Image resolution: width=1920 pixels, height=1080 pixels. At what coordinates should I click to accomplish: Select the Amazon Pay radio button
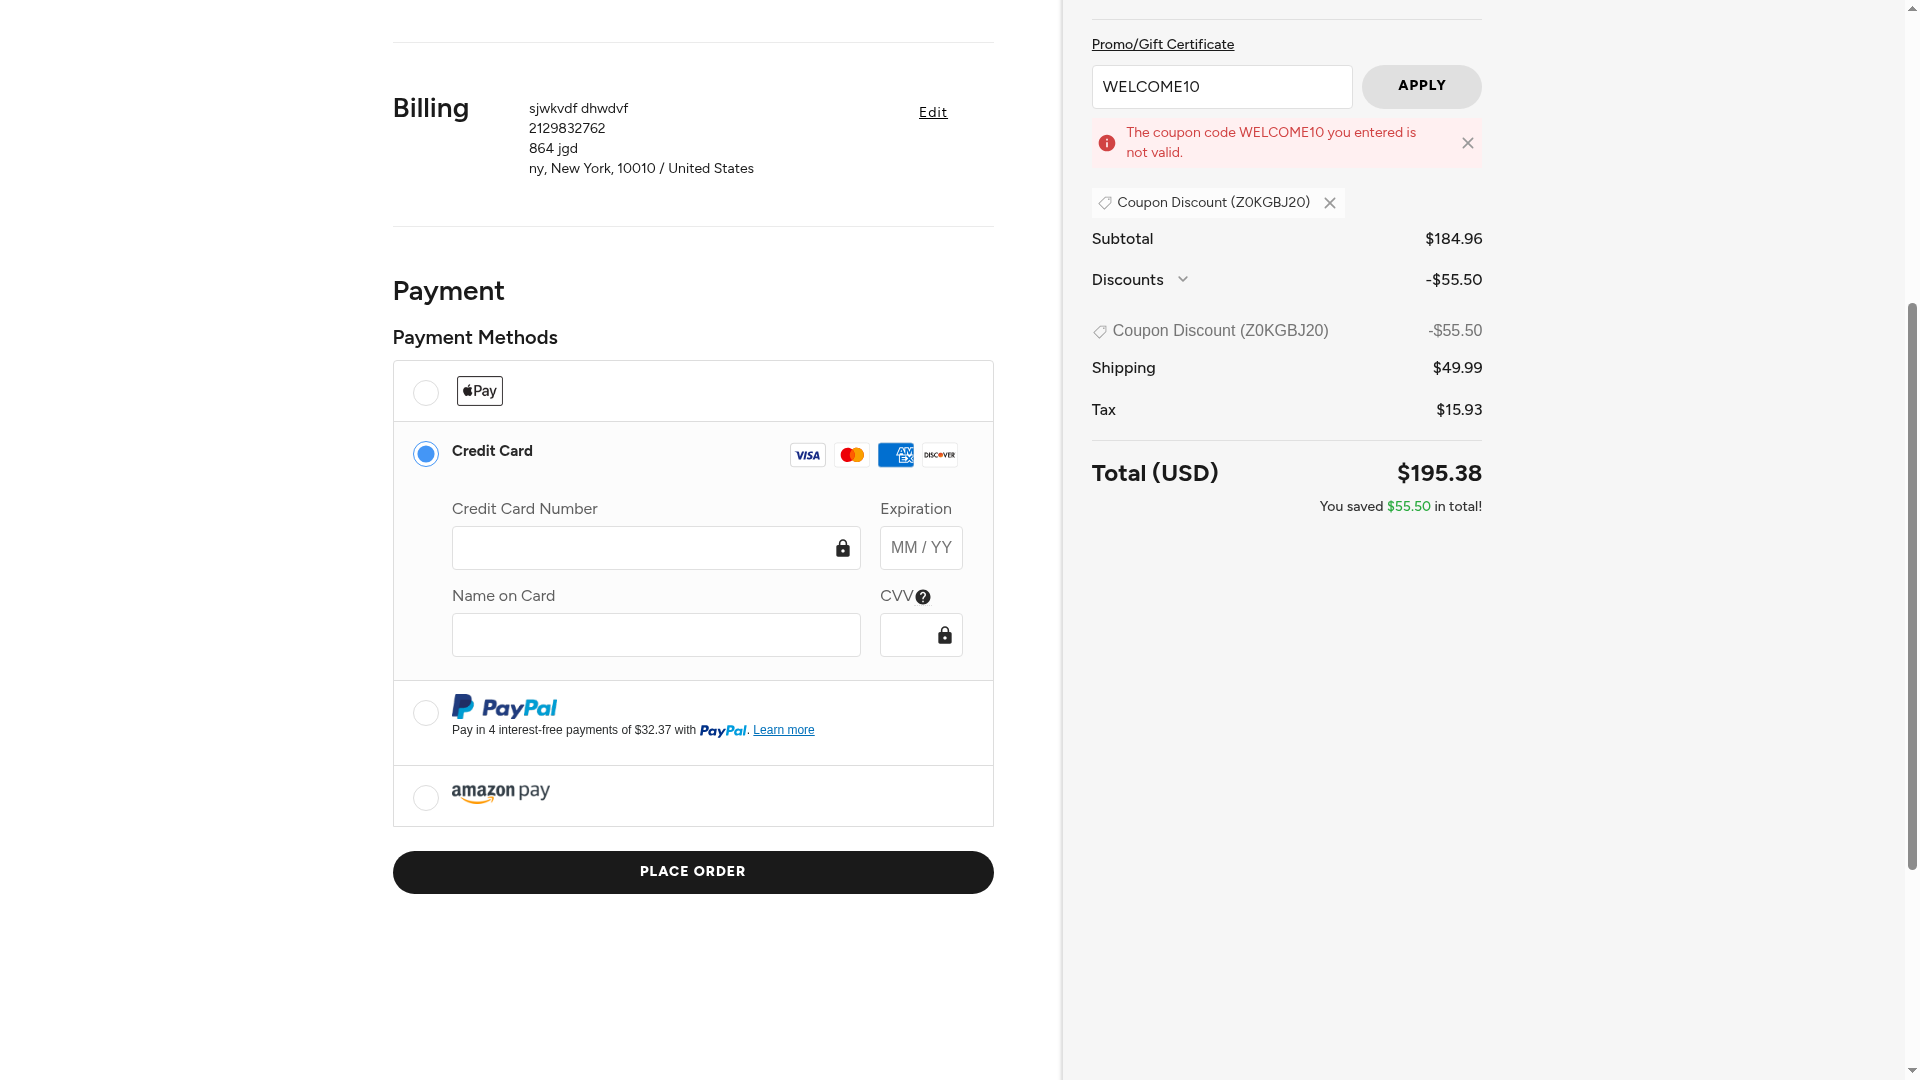425,798
